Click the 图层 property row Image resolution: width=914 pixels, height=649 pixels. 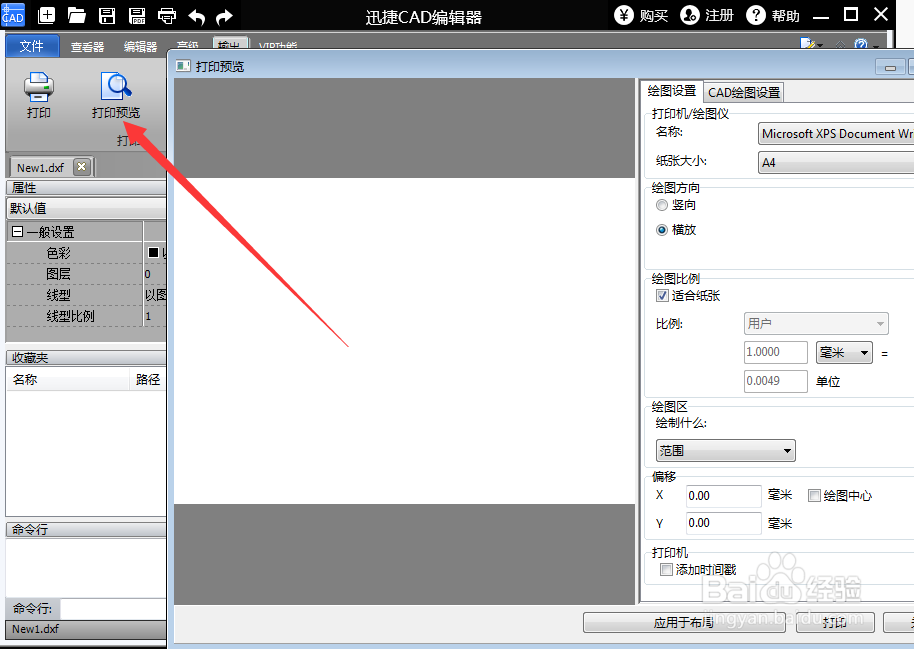click(86, 274)
